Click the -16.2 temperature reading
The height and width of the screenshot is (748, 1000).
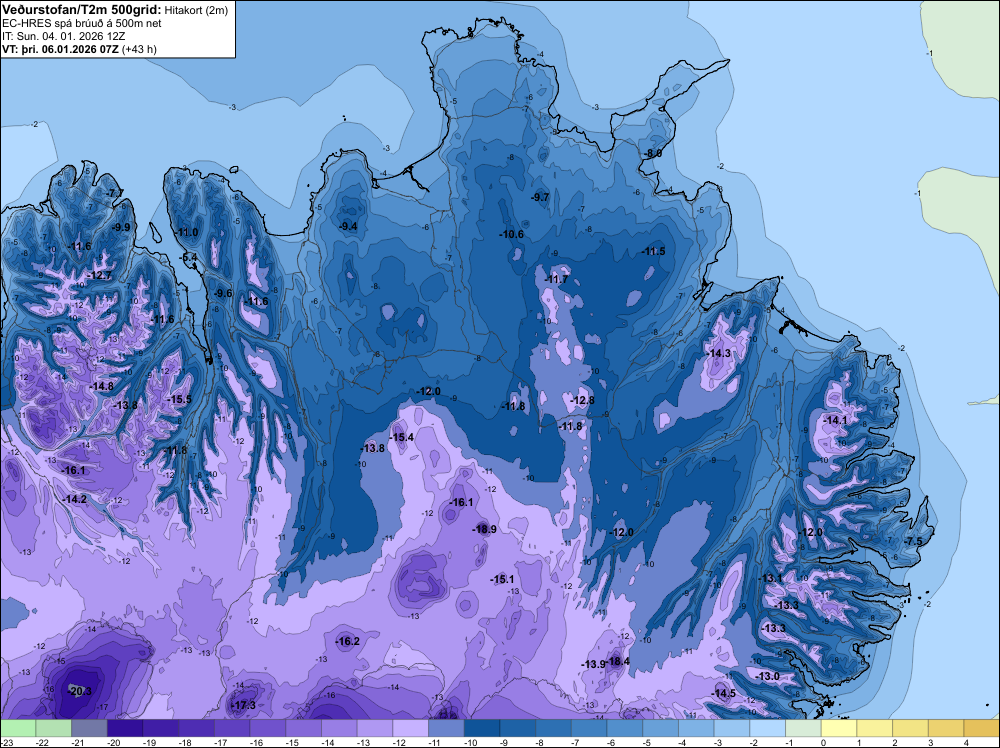(348, 642)
